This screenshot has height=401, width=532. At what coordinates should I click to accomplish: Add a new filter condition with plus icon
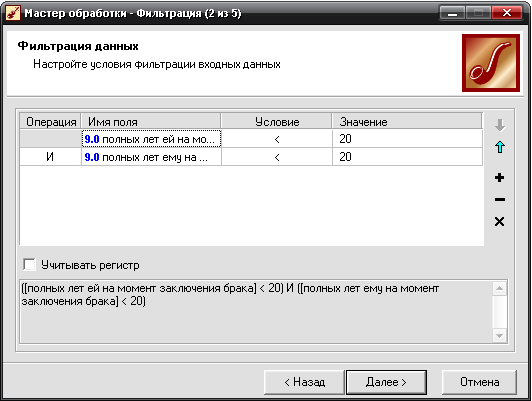499,177
